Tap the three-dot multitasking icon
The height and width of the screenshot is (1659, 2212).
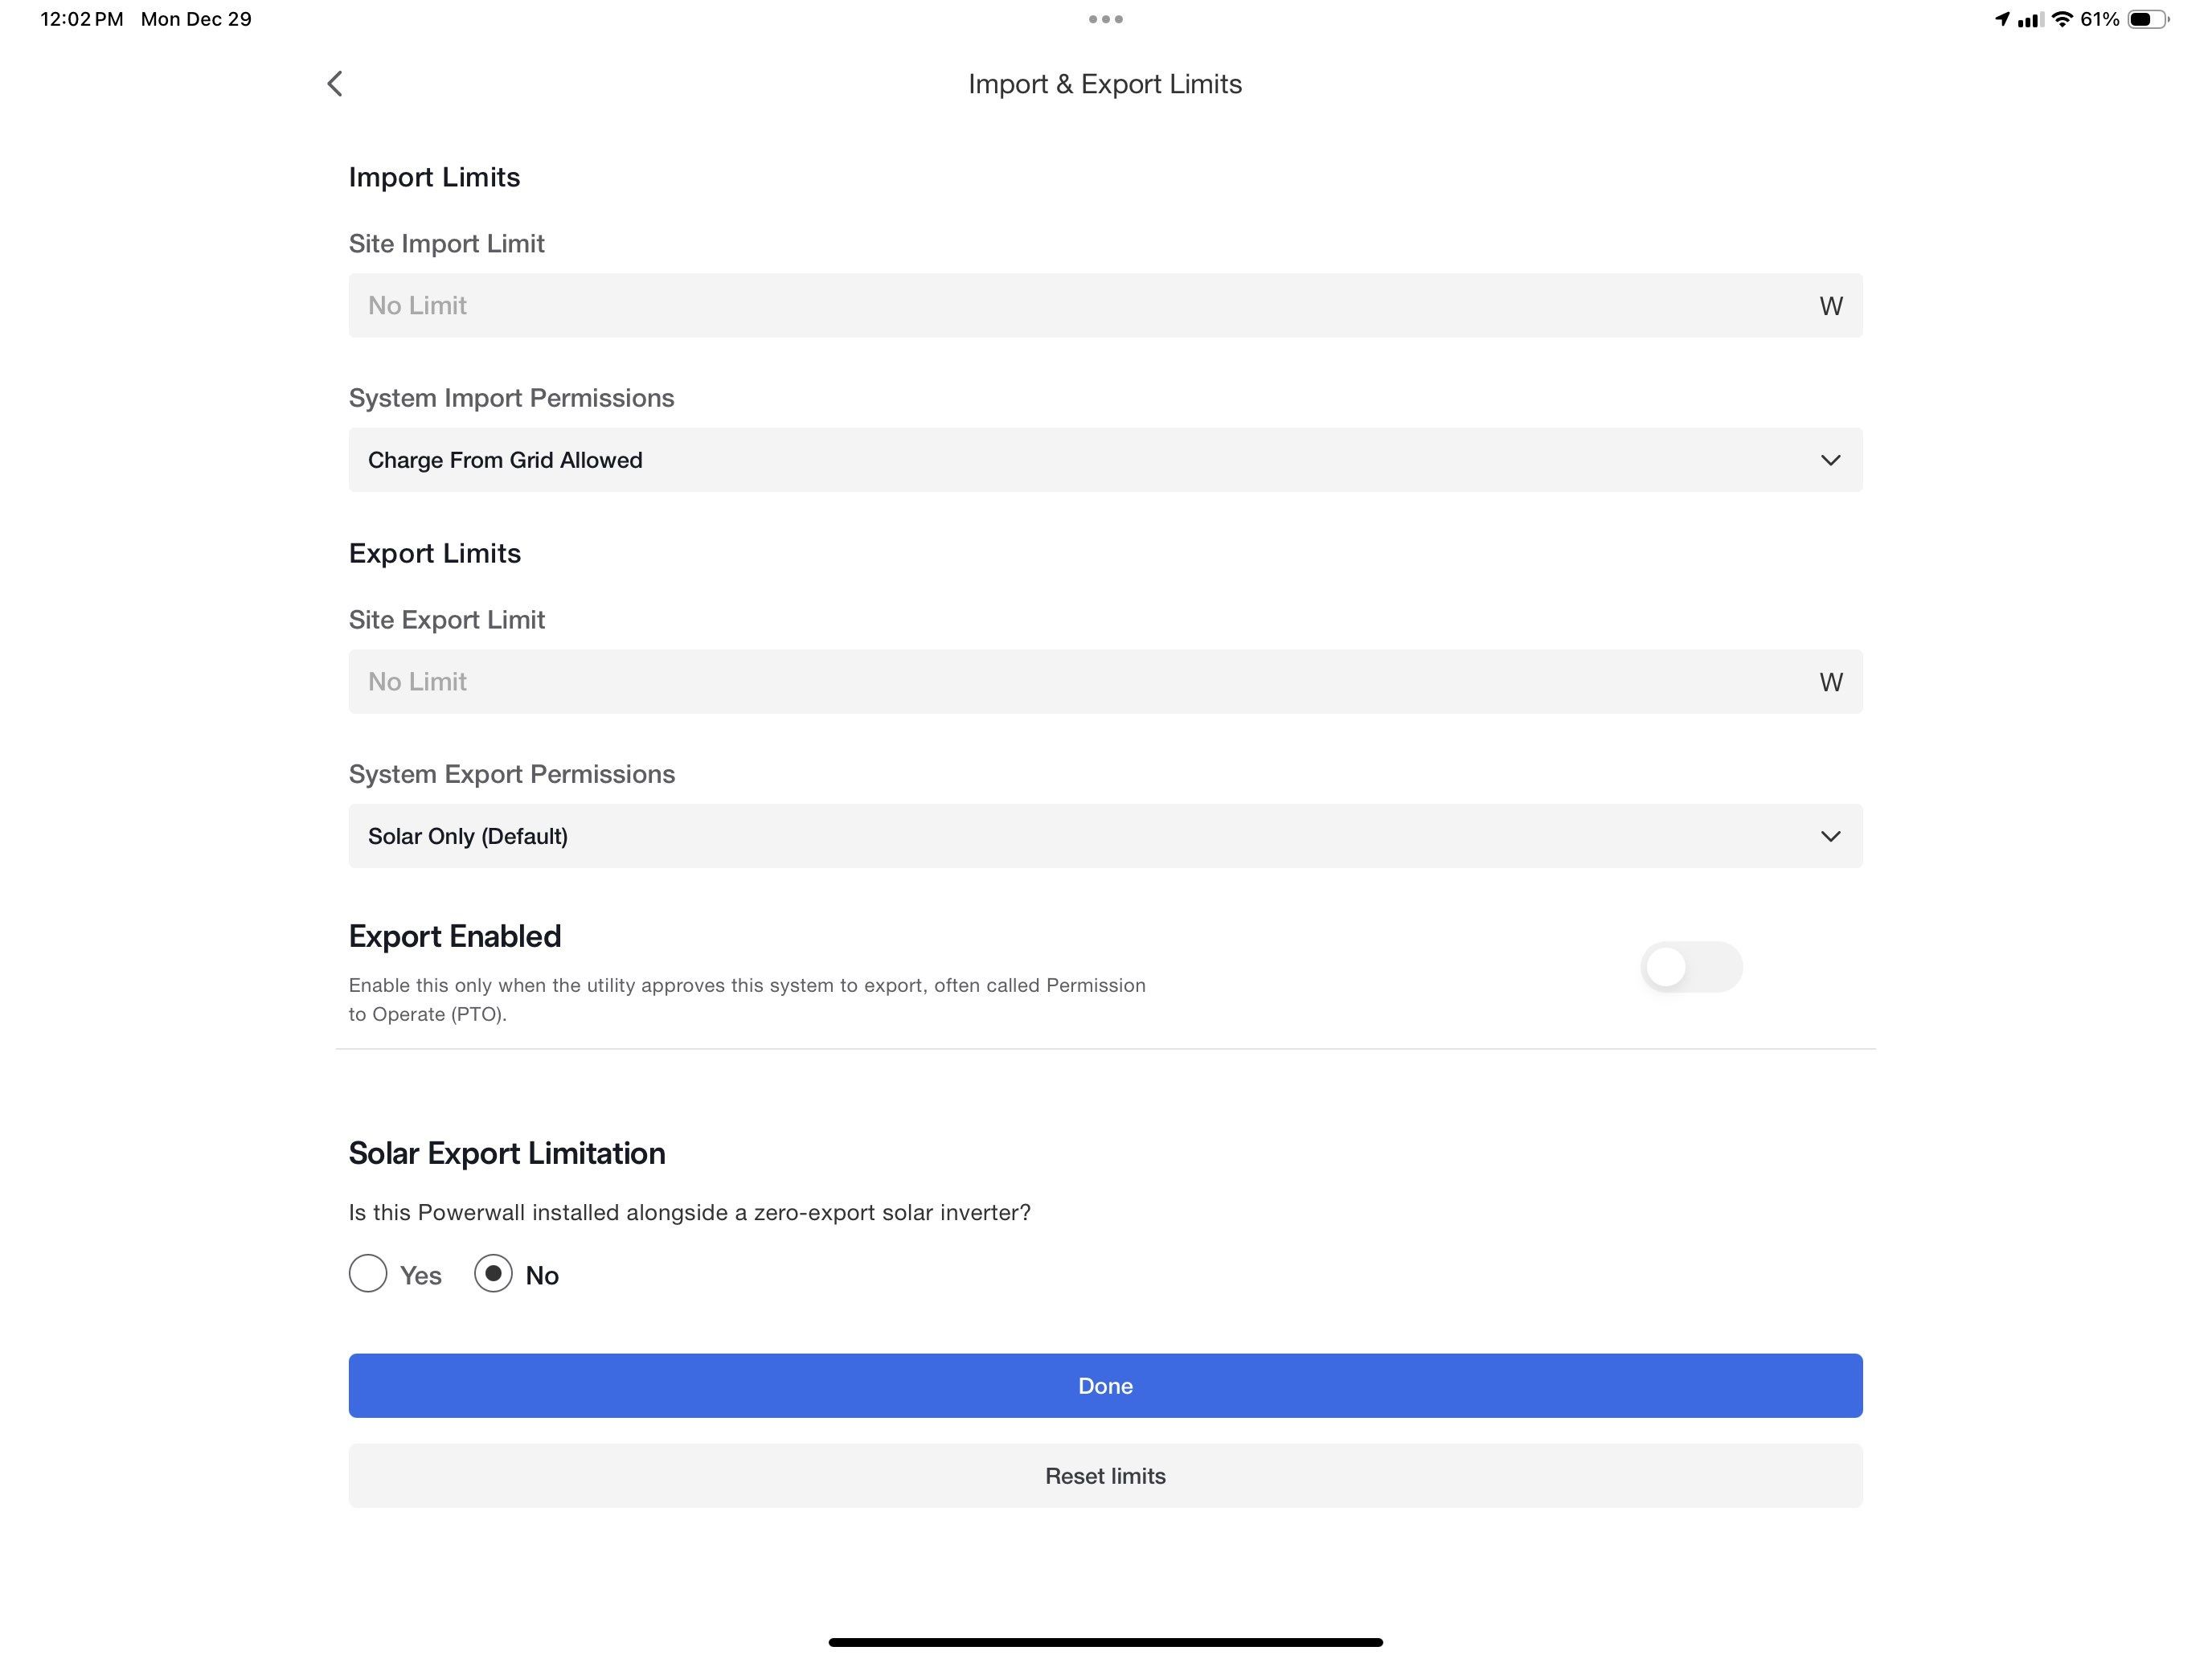pos(1105,19)
